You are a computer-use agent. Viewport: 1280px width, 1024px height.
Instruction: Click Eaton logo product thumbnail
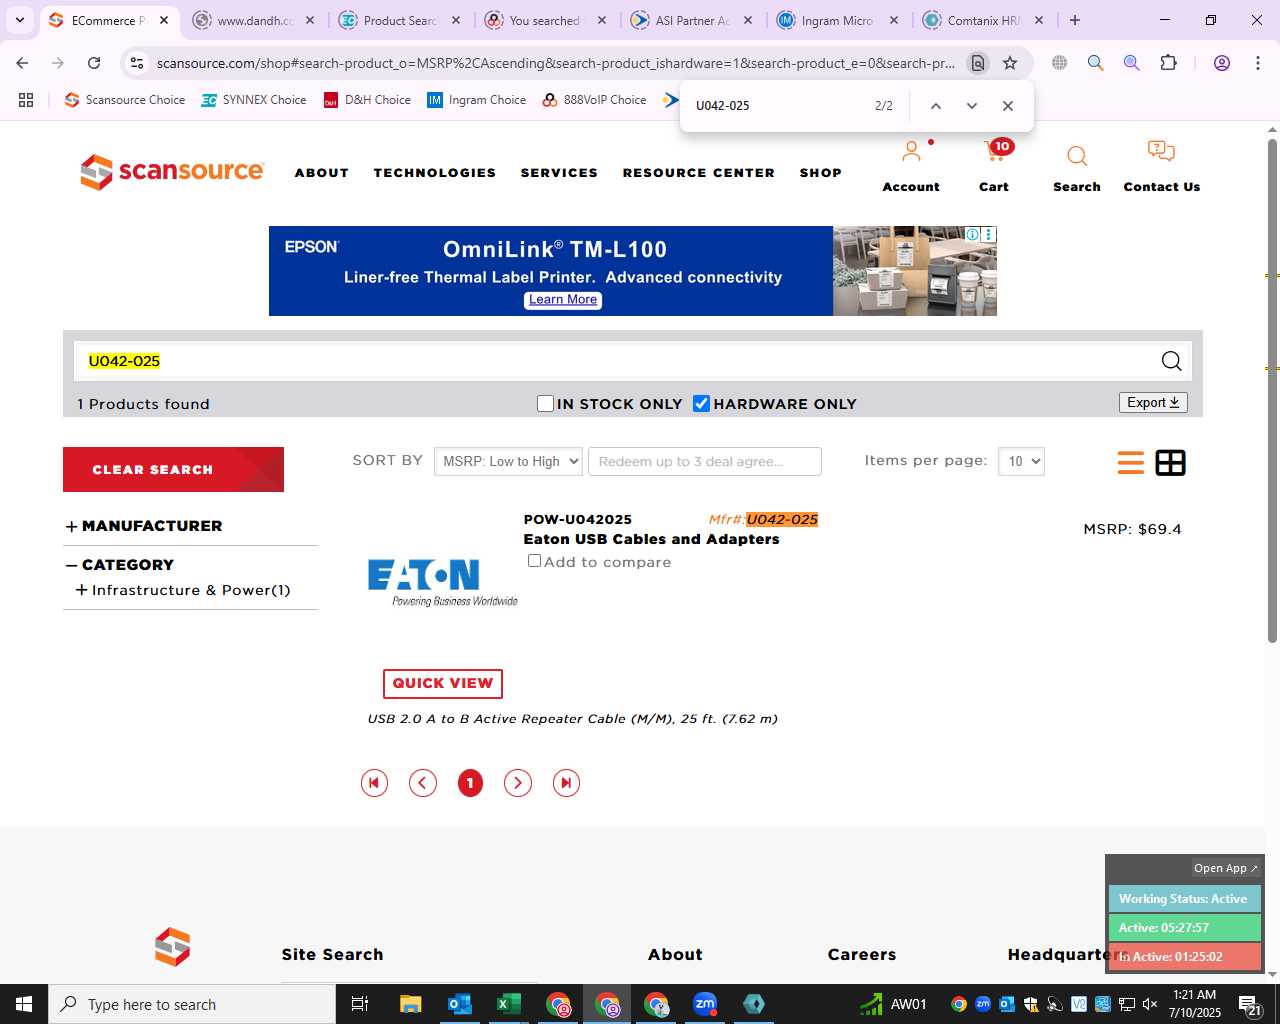pos(442,582)
